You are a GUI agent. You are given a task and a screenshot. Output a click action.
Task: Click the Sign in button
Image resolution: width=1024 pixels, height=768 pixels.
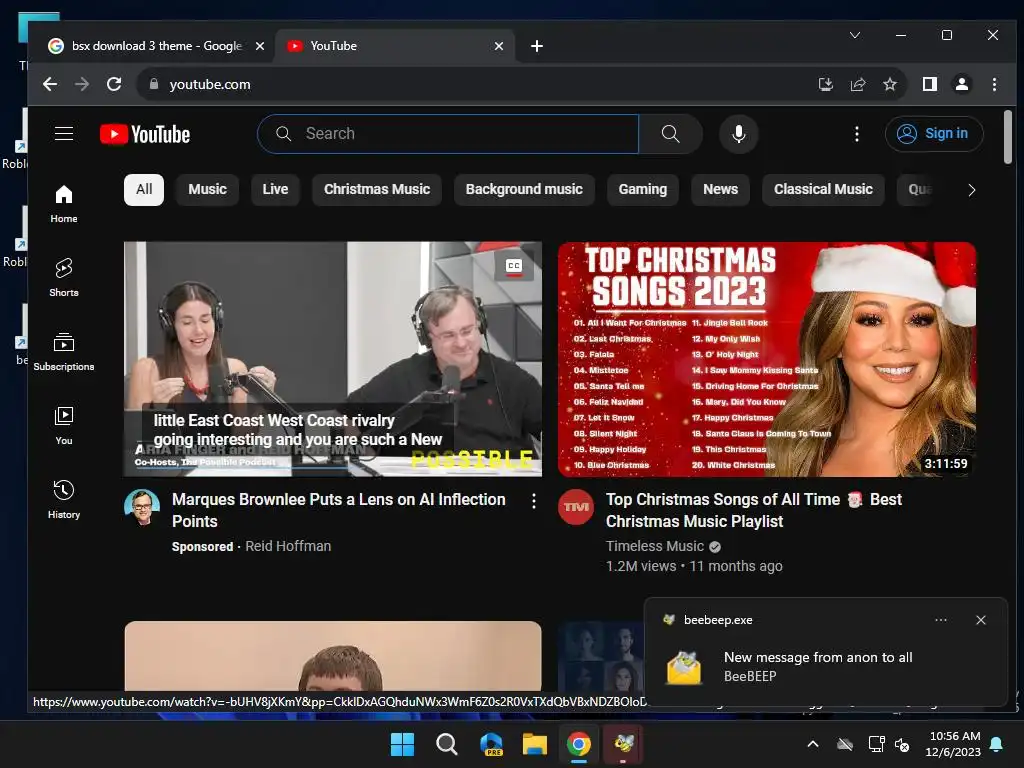tap(934, 134)
